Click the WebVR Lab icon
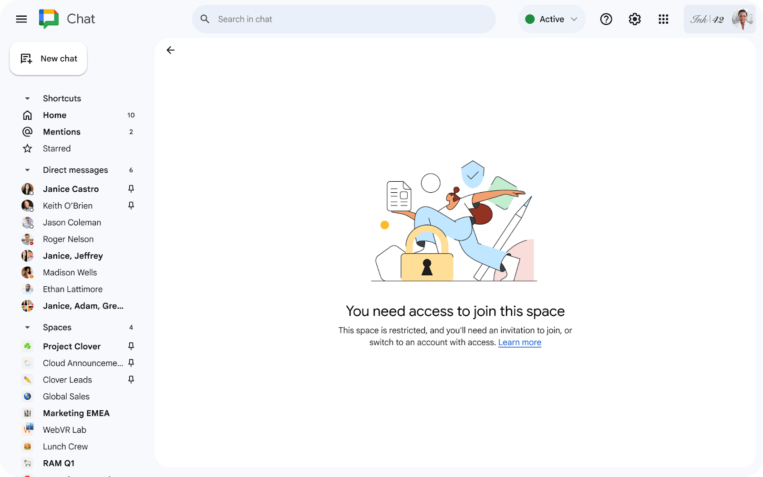The height and width of the screenshot is (477, 763). coord(28,429)
